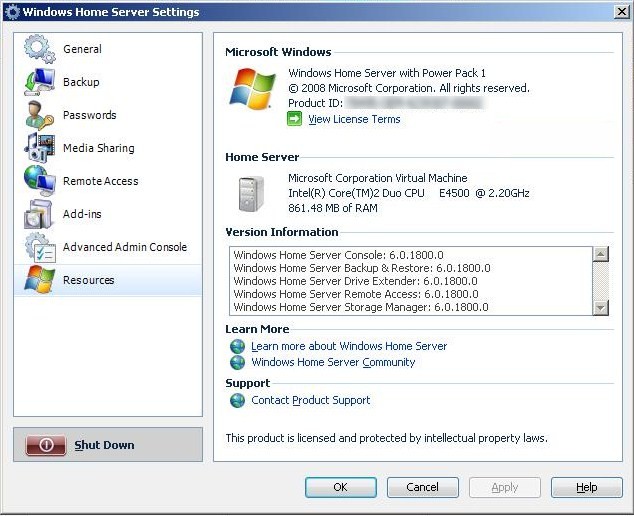
Task: Click the General gear icon
Action: (39, 49)
